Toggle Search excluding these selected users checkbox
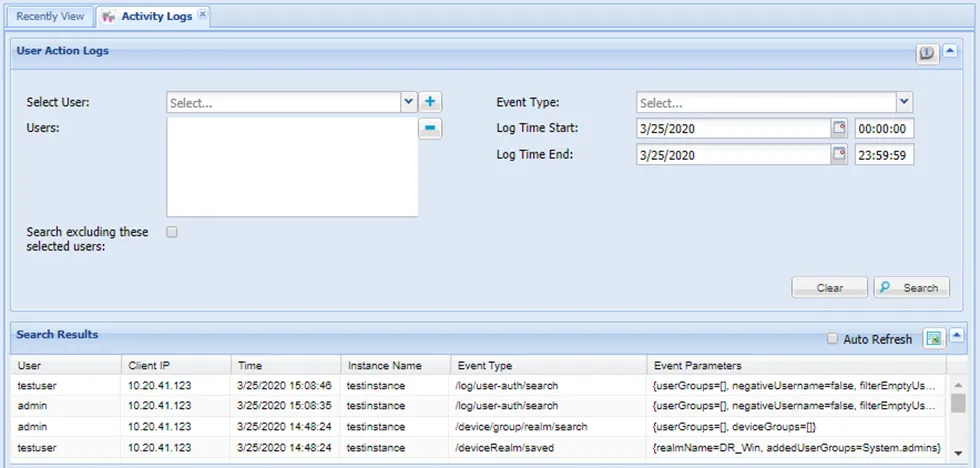980x468 pixels. (172, 232)
